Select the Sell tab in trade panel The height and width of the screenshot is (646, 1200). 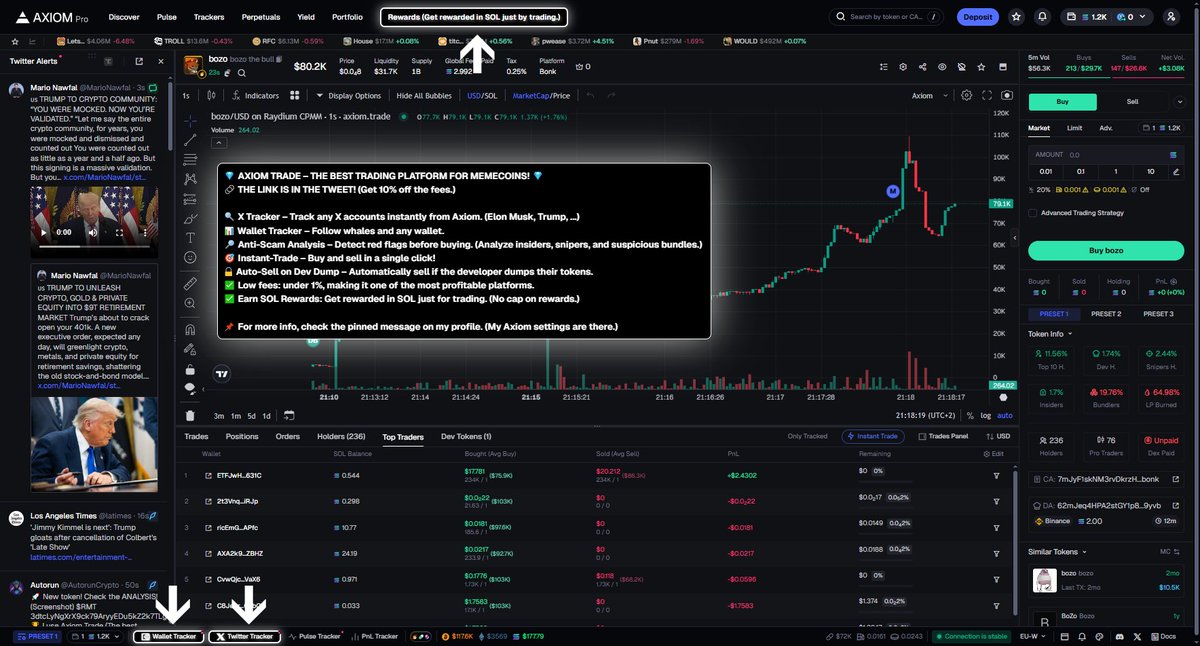pos(1132,102)
